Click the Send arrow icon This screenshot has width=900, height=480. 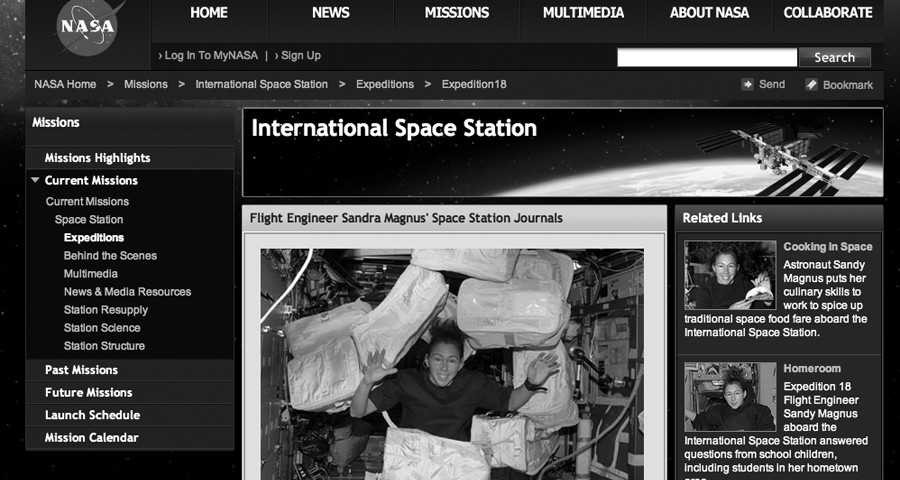tap(747, 84)
